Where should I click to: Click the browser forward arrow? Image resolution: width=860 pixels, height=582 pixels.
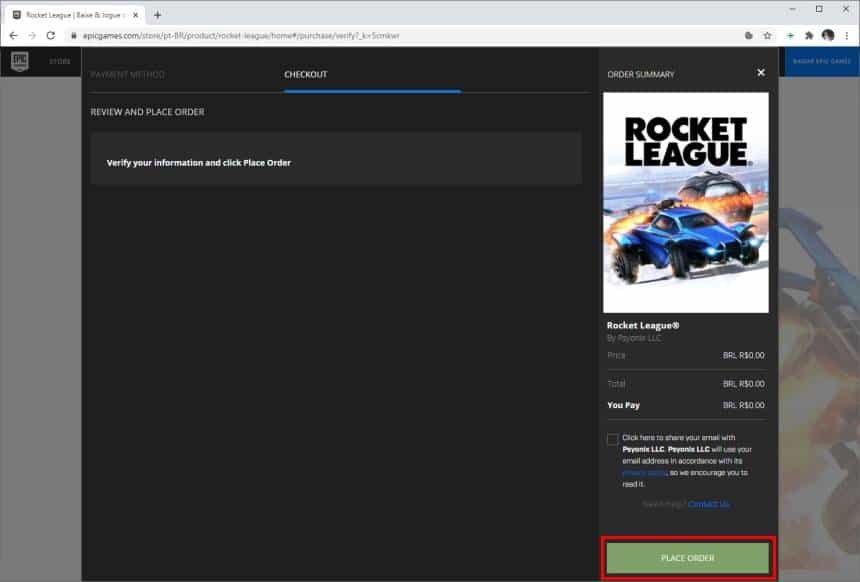(32, 36)
